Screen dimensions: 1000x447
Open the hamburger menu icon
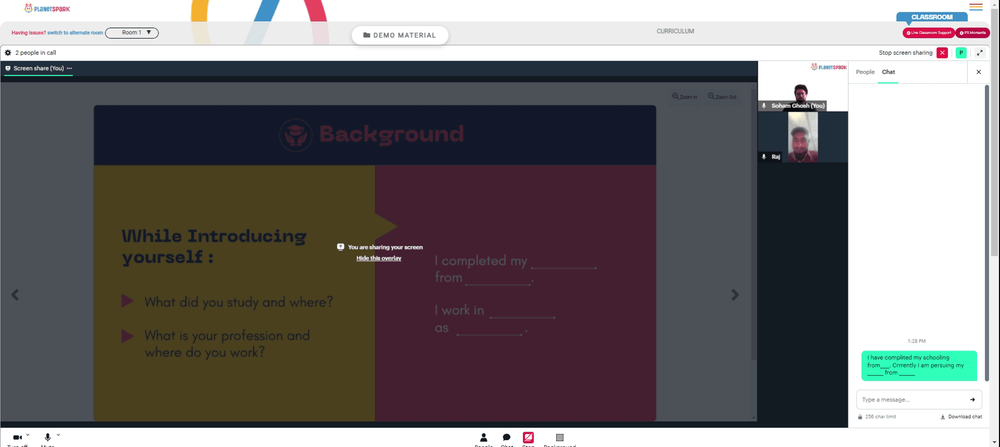point(976,7)
